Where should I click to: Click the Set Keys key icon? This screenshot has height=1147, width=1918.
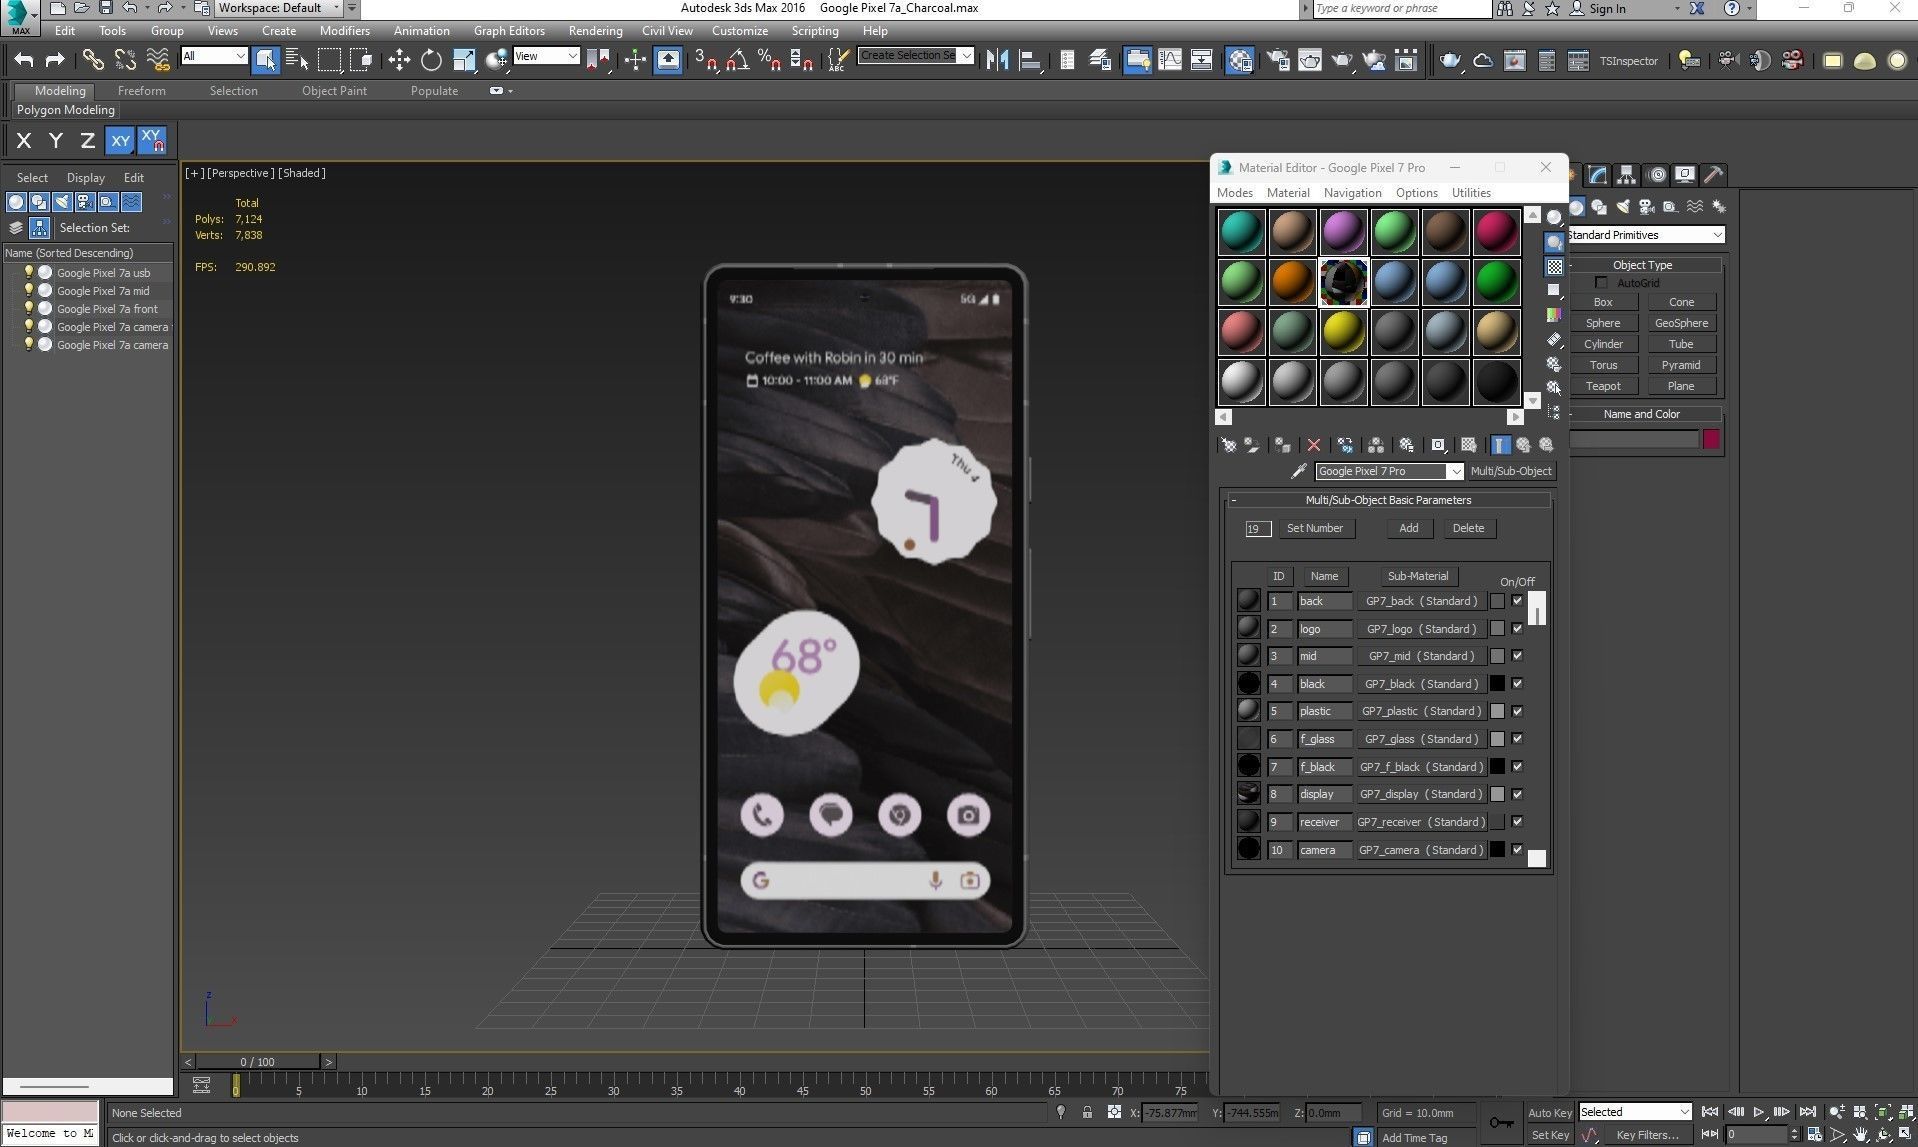[1501, 1122]
